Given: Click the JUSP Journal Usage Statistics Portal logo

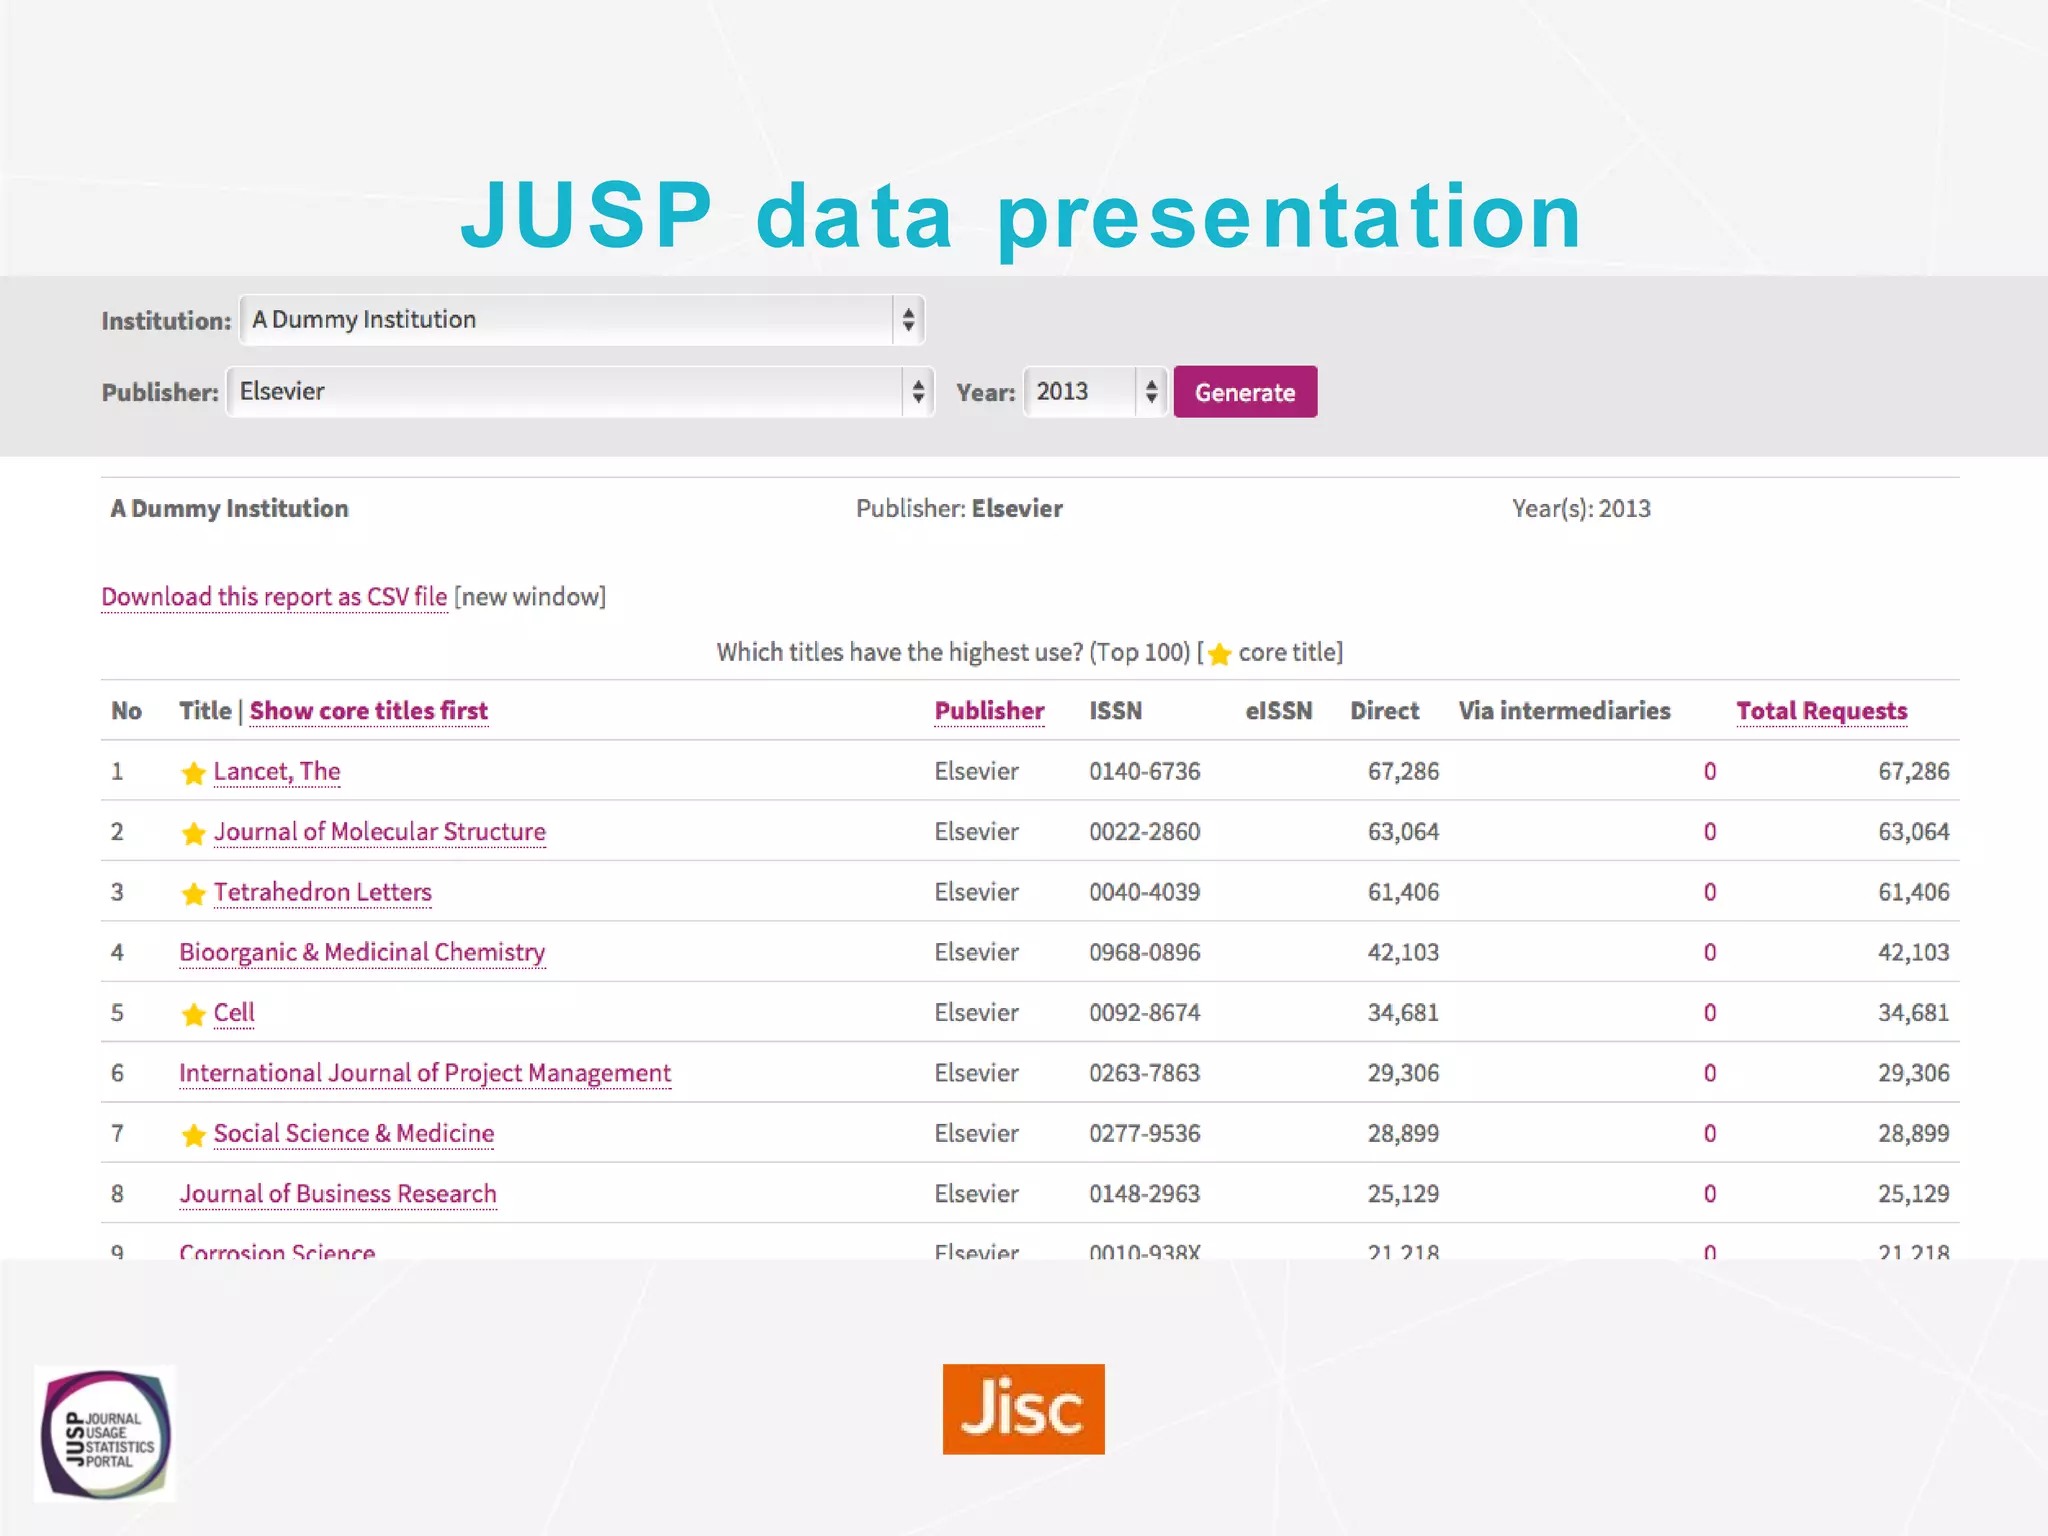Looking at the screenshot, I should coord(105,1434).
